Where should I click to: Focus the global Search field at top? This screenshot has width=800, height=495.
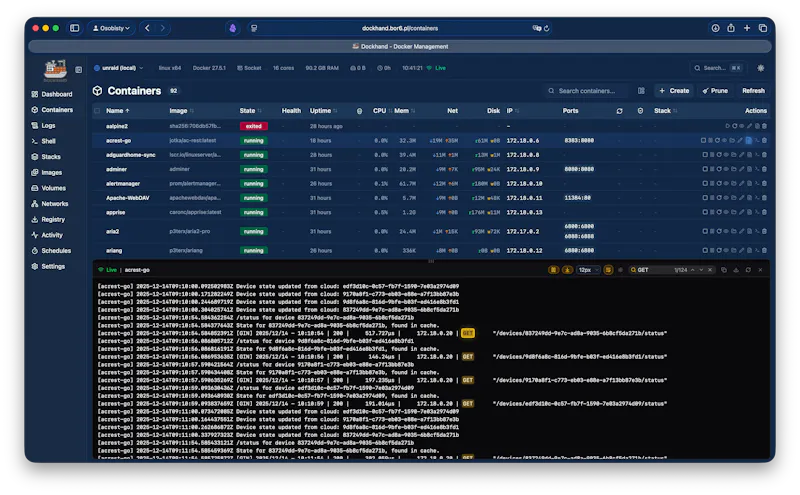coord(717,68)
